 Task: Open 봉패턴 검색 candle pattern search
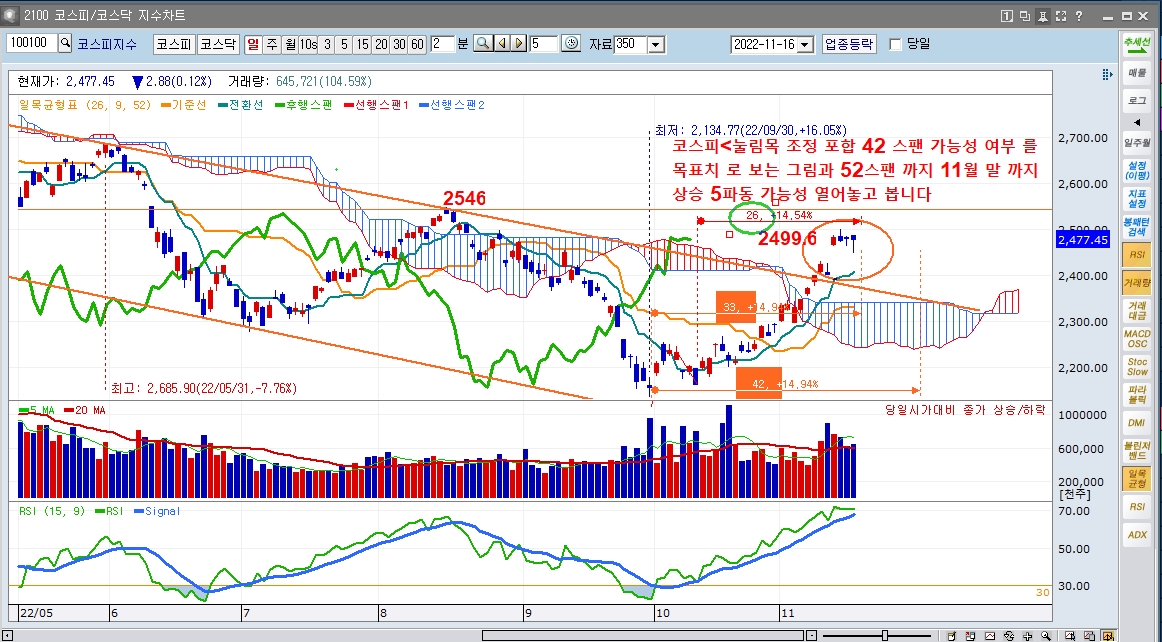point(1136,227)
